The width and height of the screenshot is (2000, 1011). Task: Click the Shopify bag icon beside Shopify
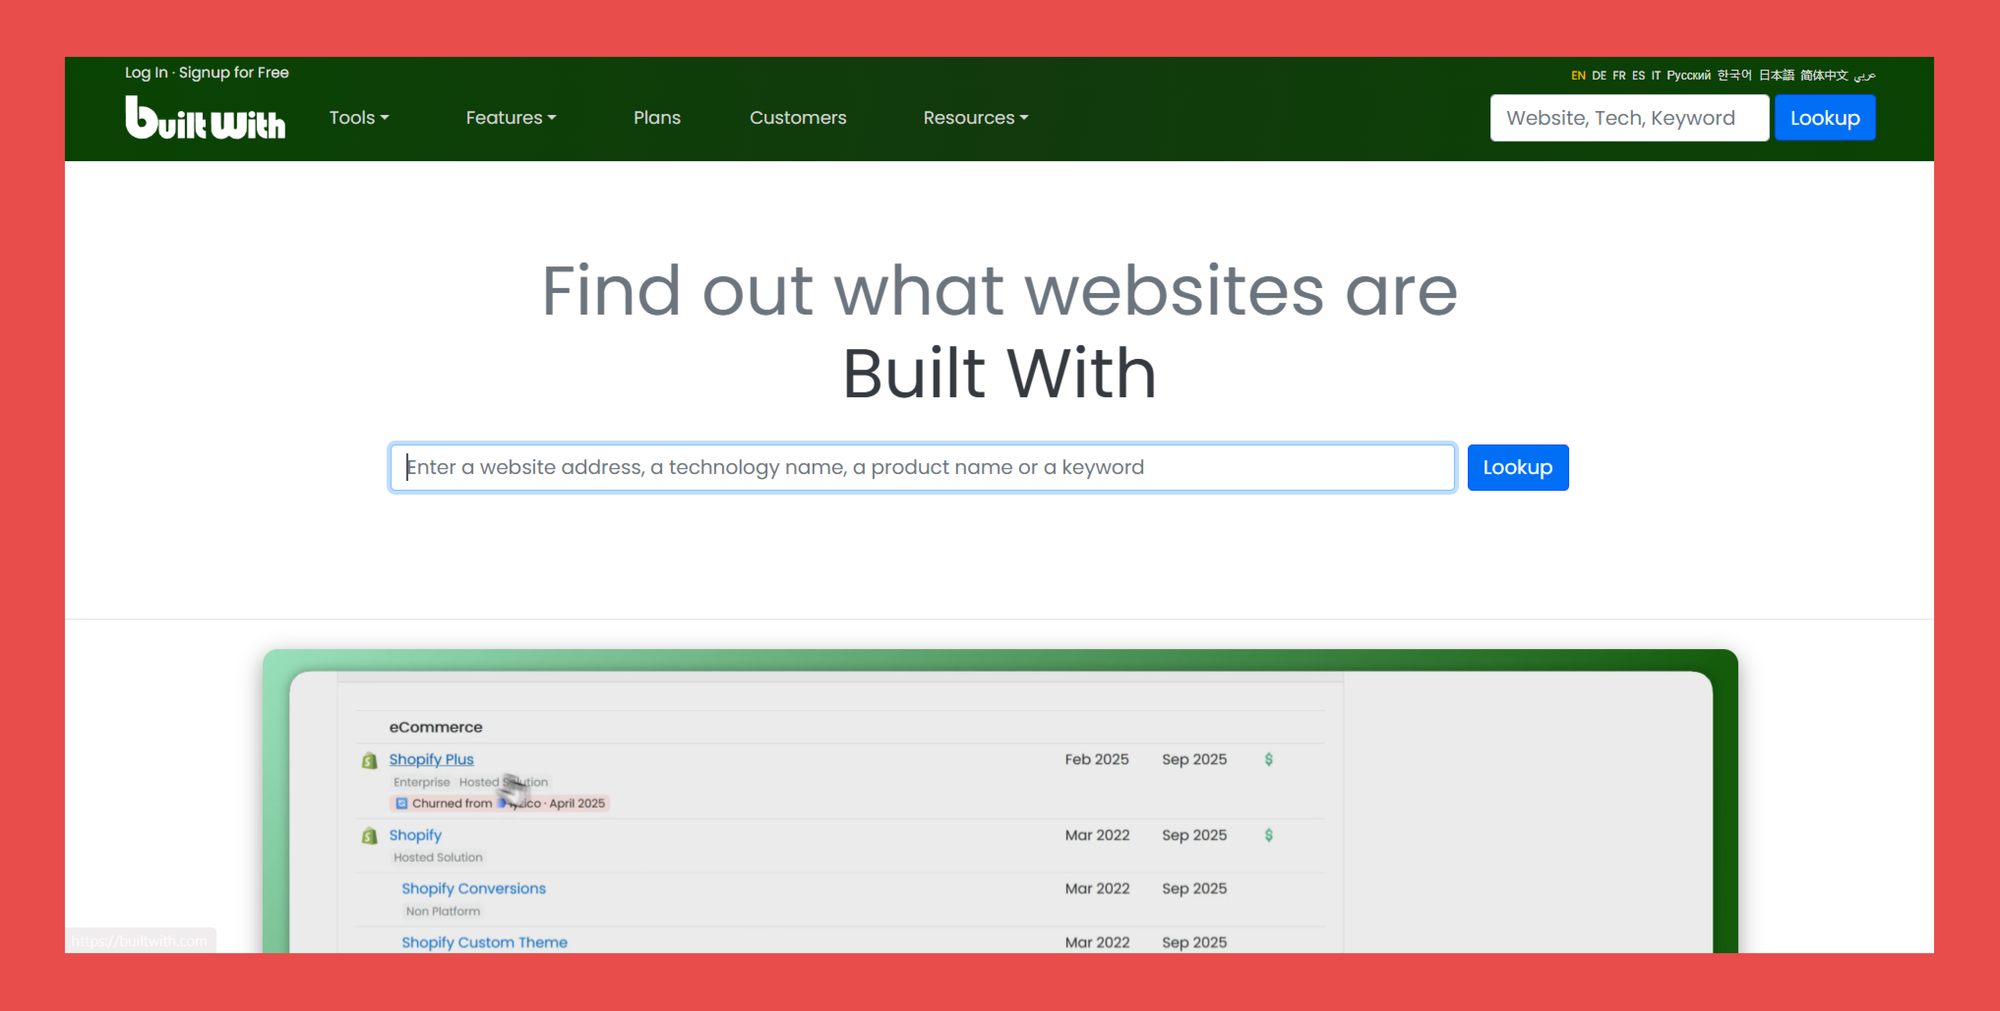click(368, 837)
